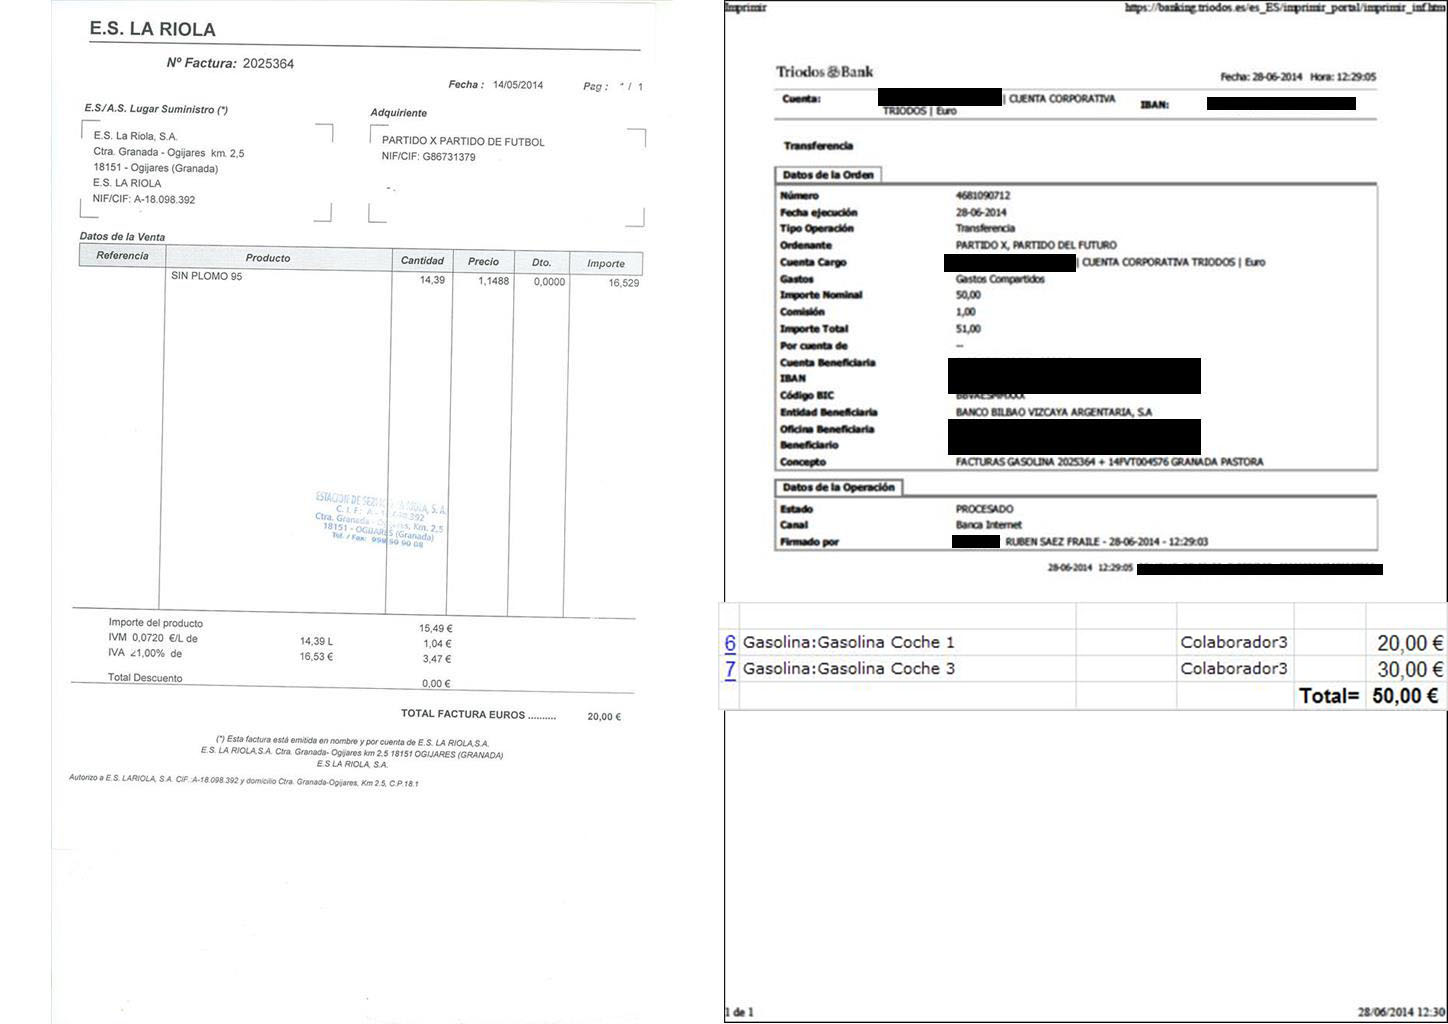Click the importe value 16,529
Screen dimensions: 1448x1024
tap(624, 283)
